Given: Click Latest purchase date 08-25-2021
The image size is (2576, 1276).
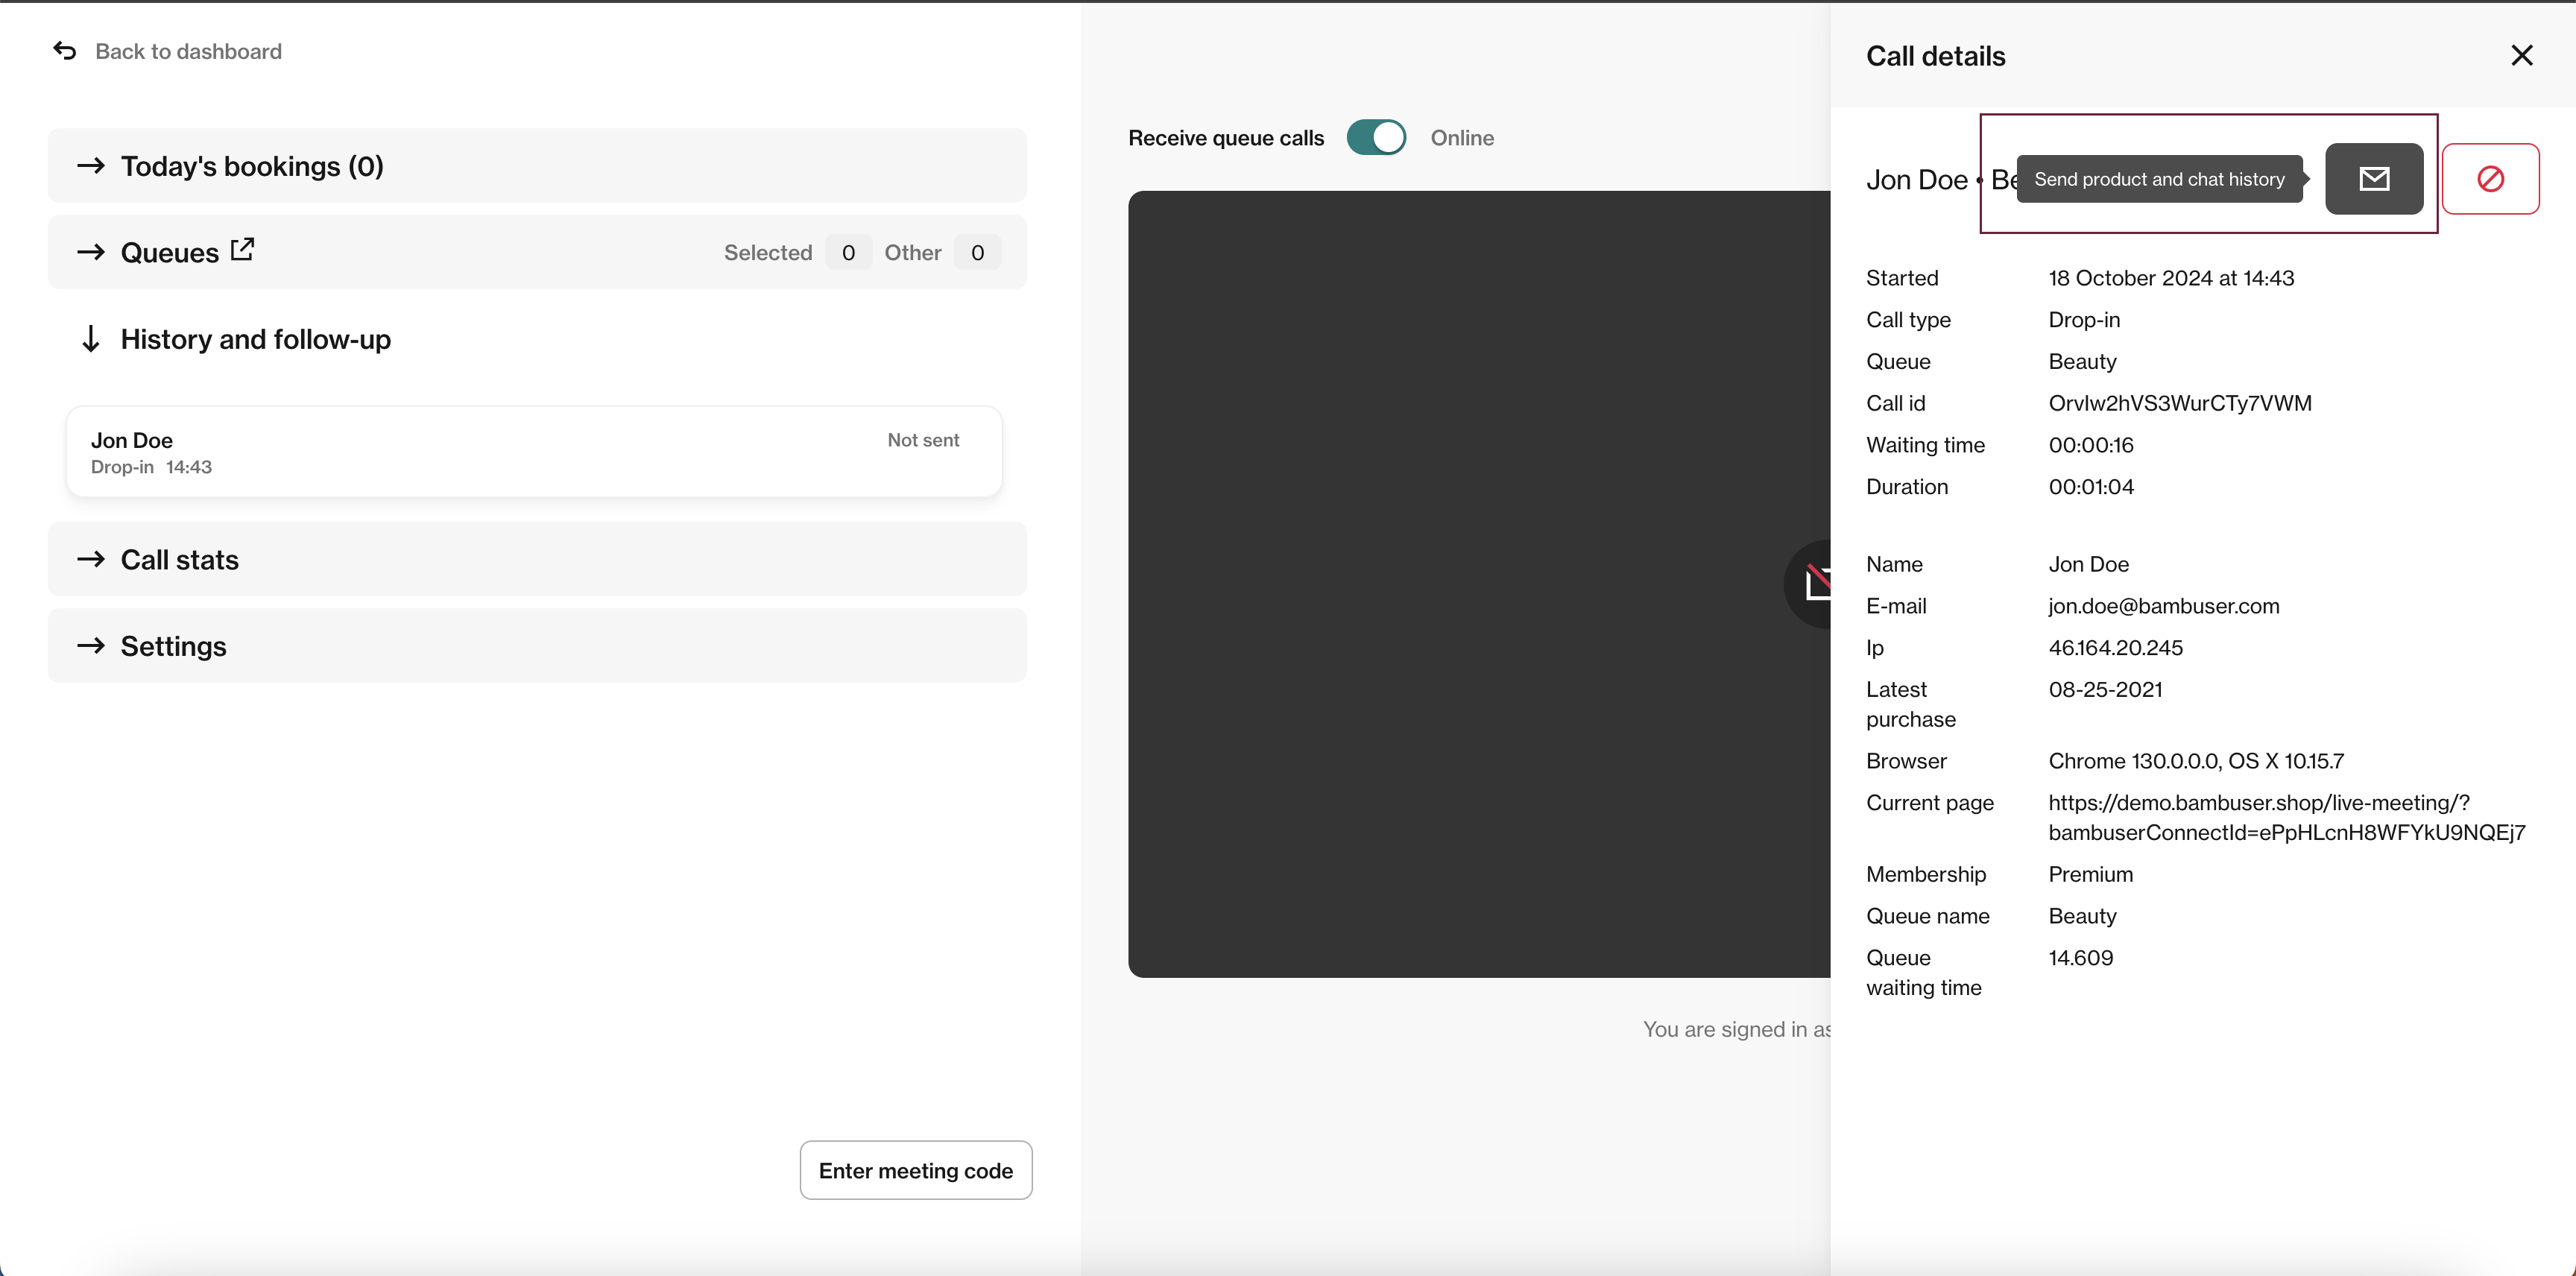Looking at the screenshot, I should [2104, 690].
